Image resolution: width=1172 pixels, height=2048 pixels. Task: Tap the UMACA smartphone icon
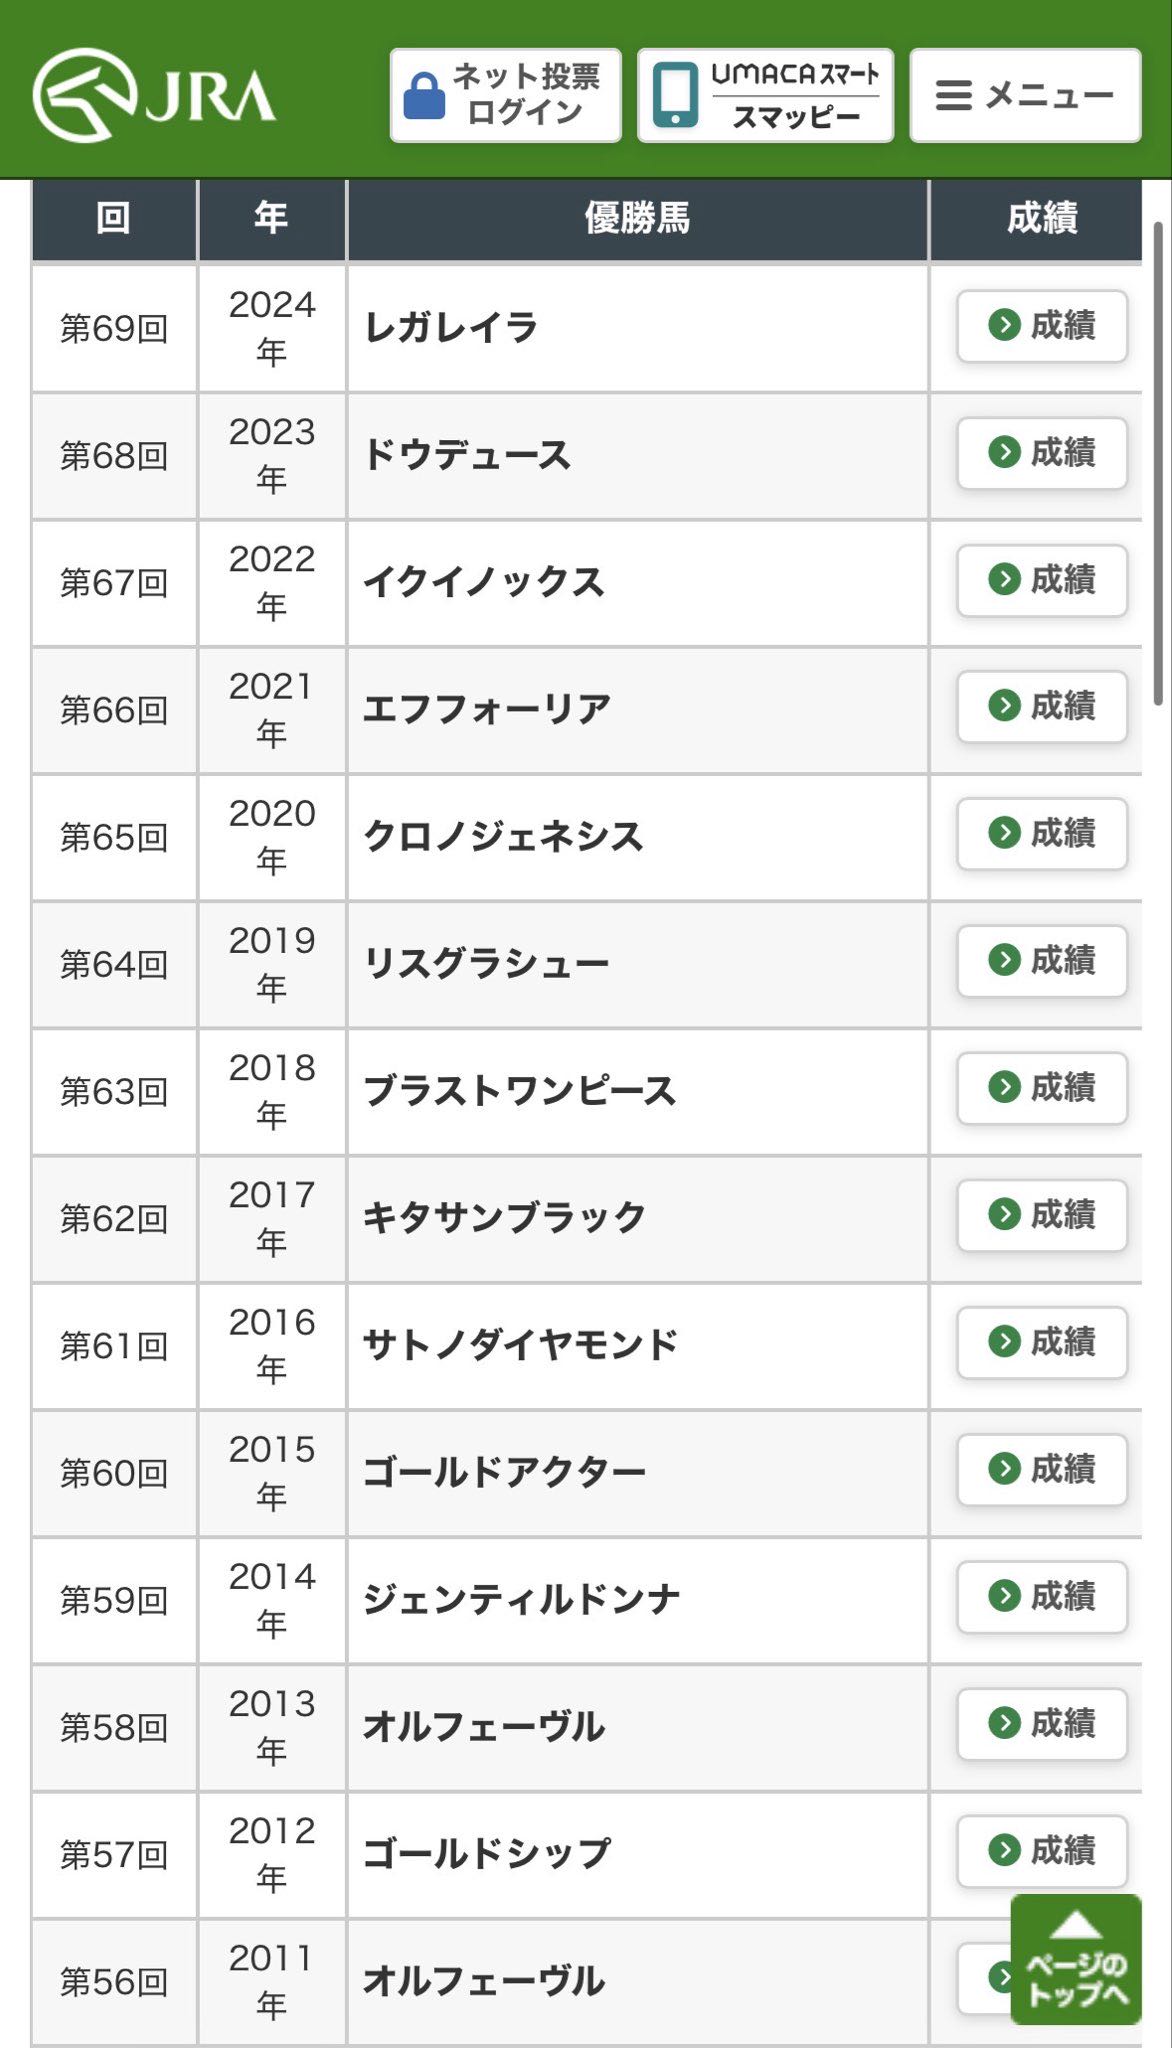coord(675,96)
